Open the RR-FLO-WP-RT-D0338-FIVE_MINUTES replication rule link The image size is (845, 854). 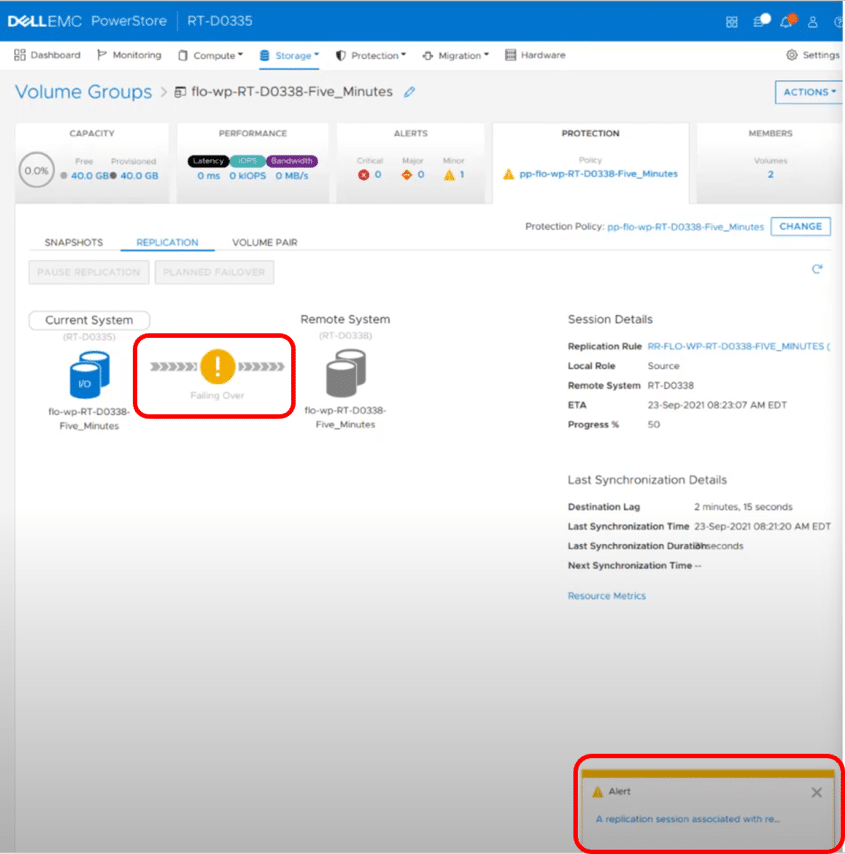(739, 346)
